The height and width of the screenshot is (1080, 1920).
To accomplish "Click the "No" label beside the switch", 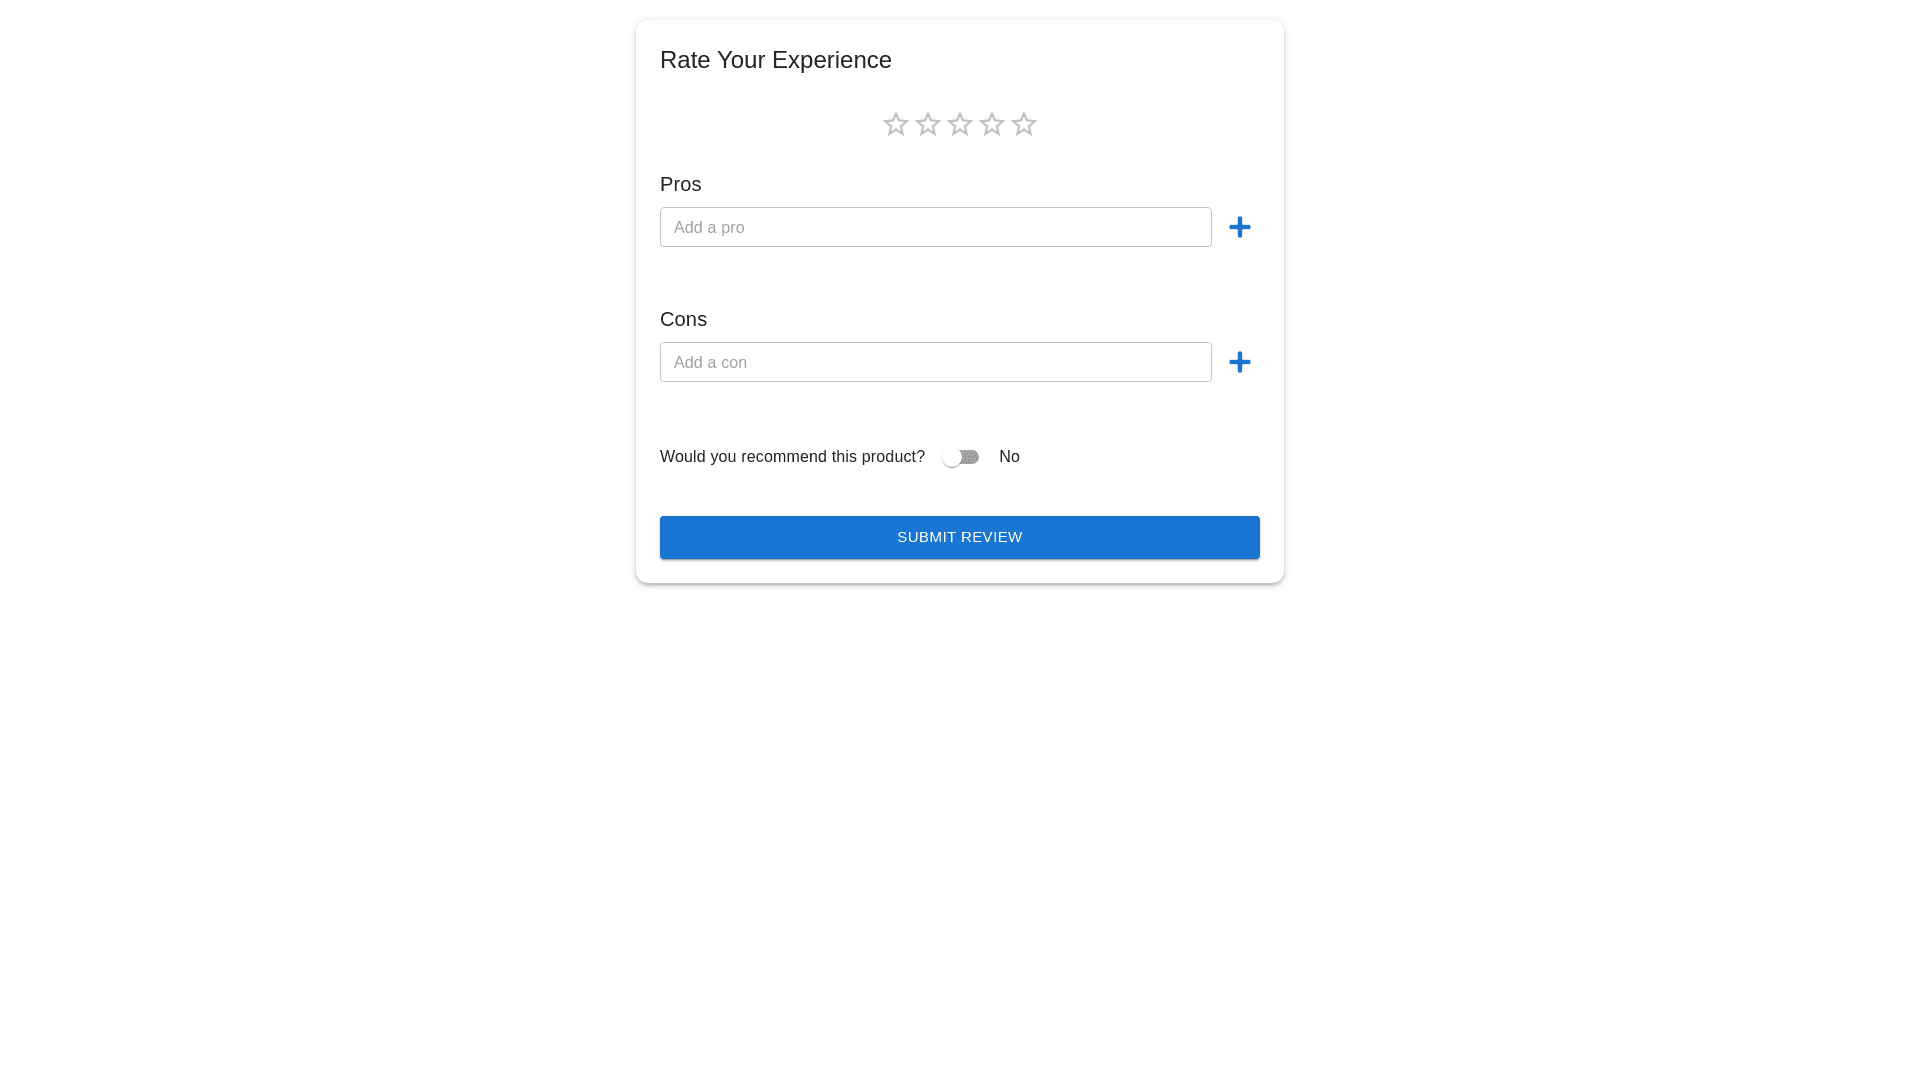I will tap(1009, 457).
